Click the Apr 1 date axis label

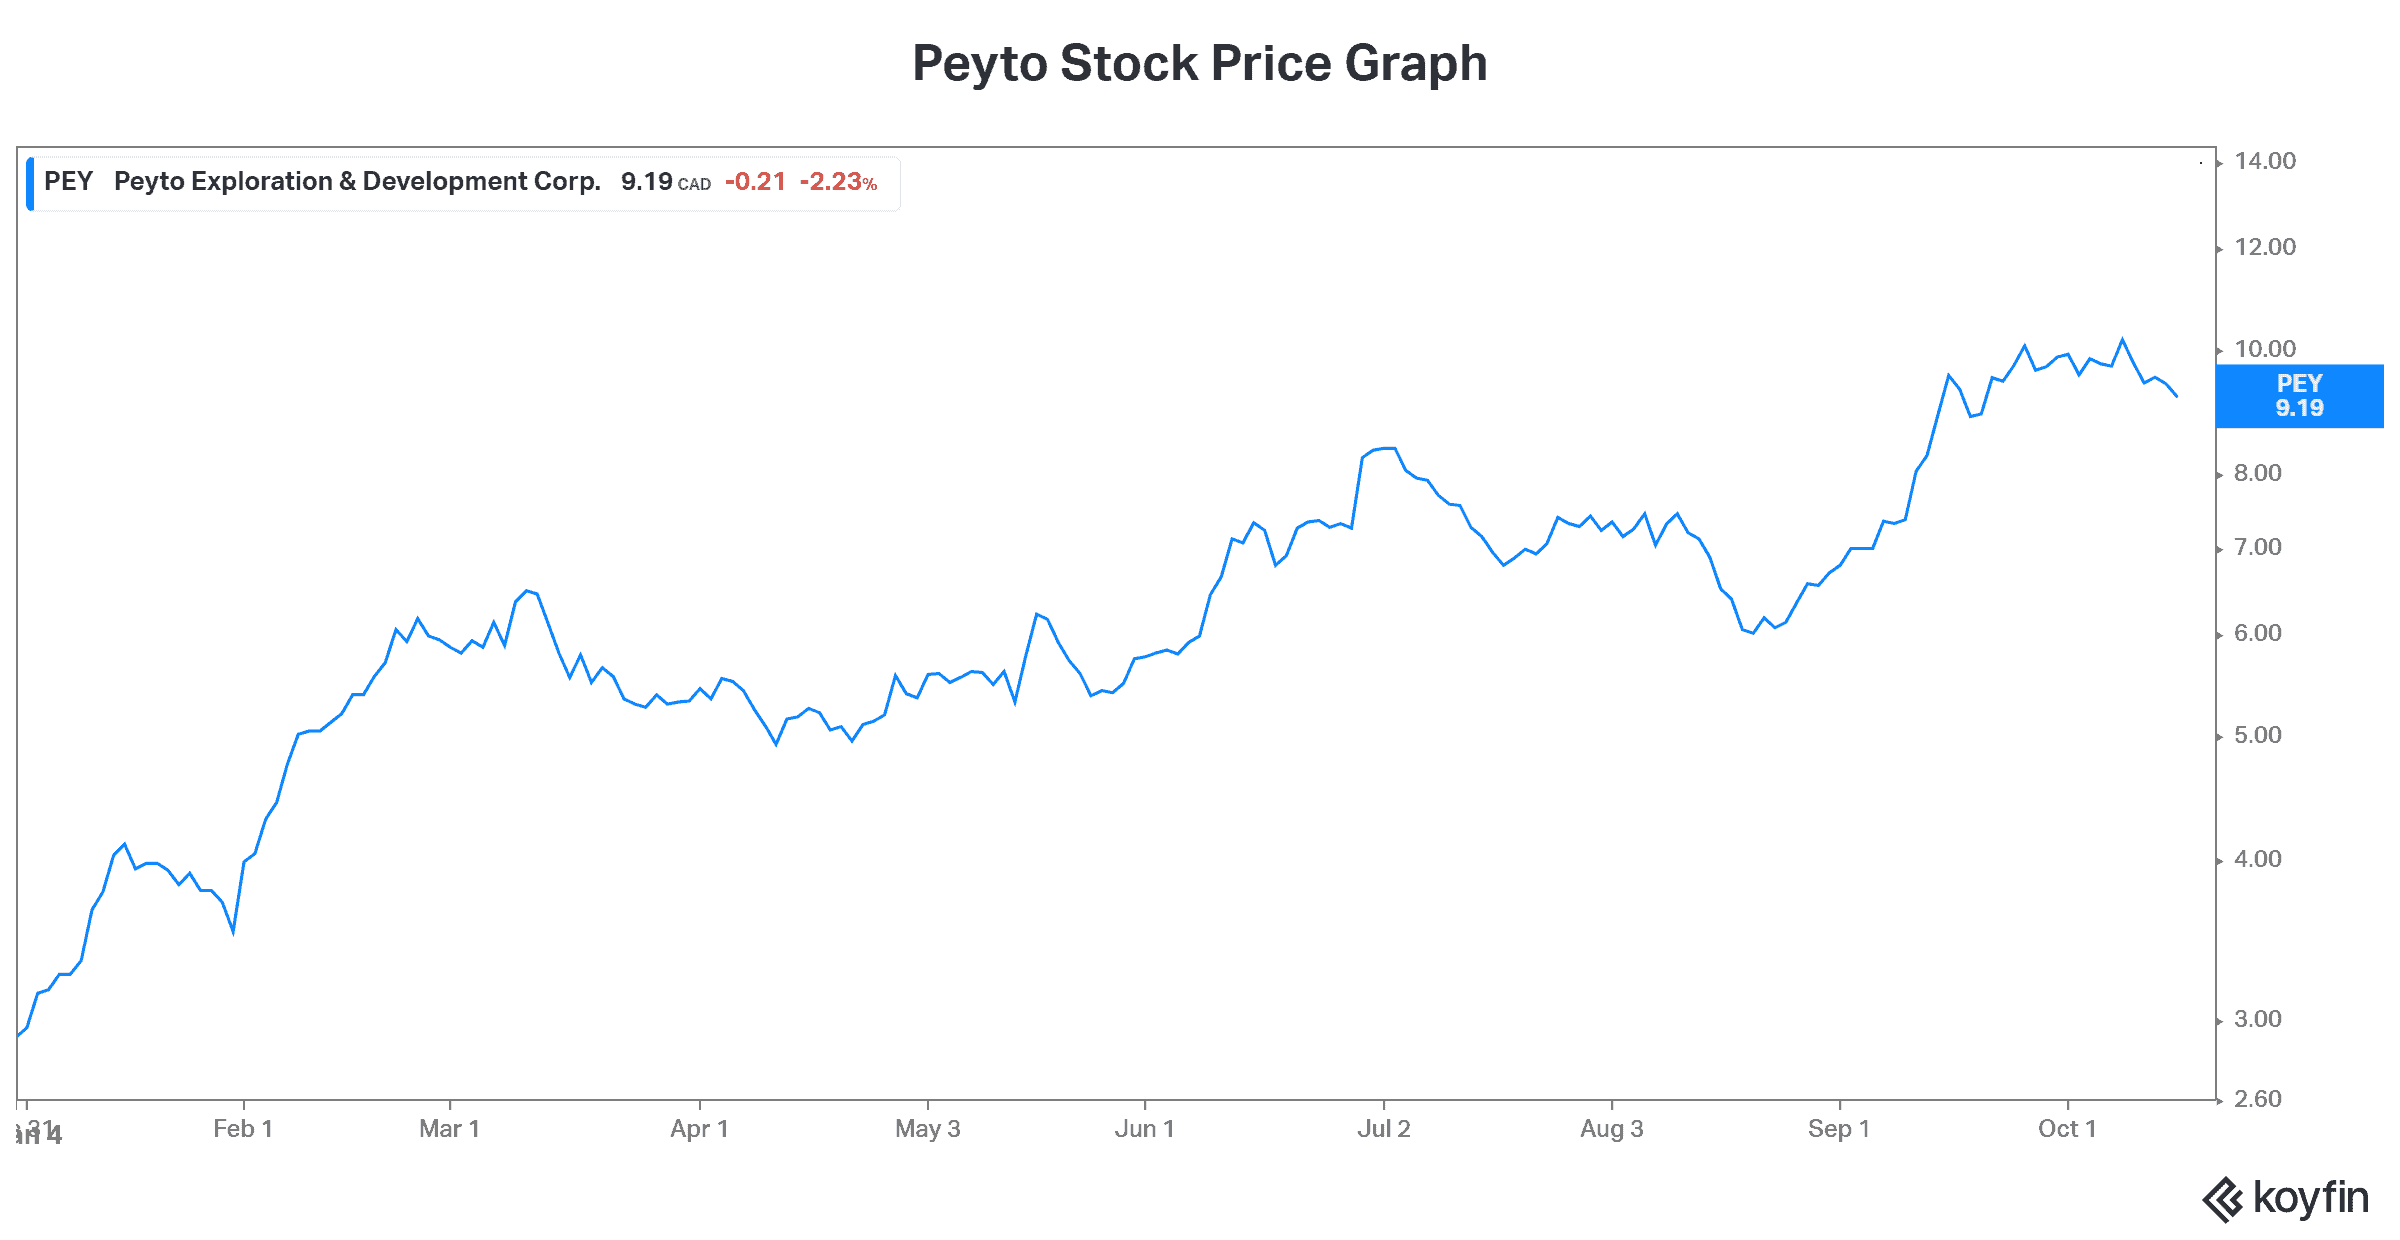(x=699, y=1129)
